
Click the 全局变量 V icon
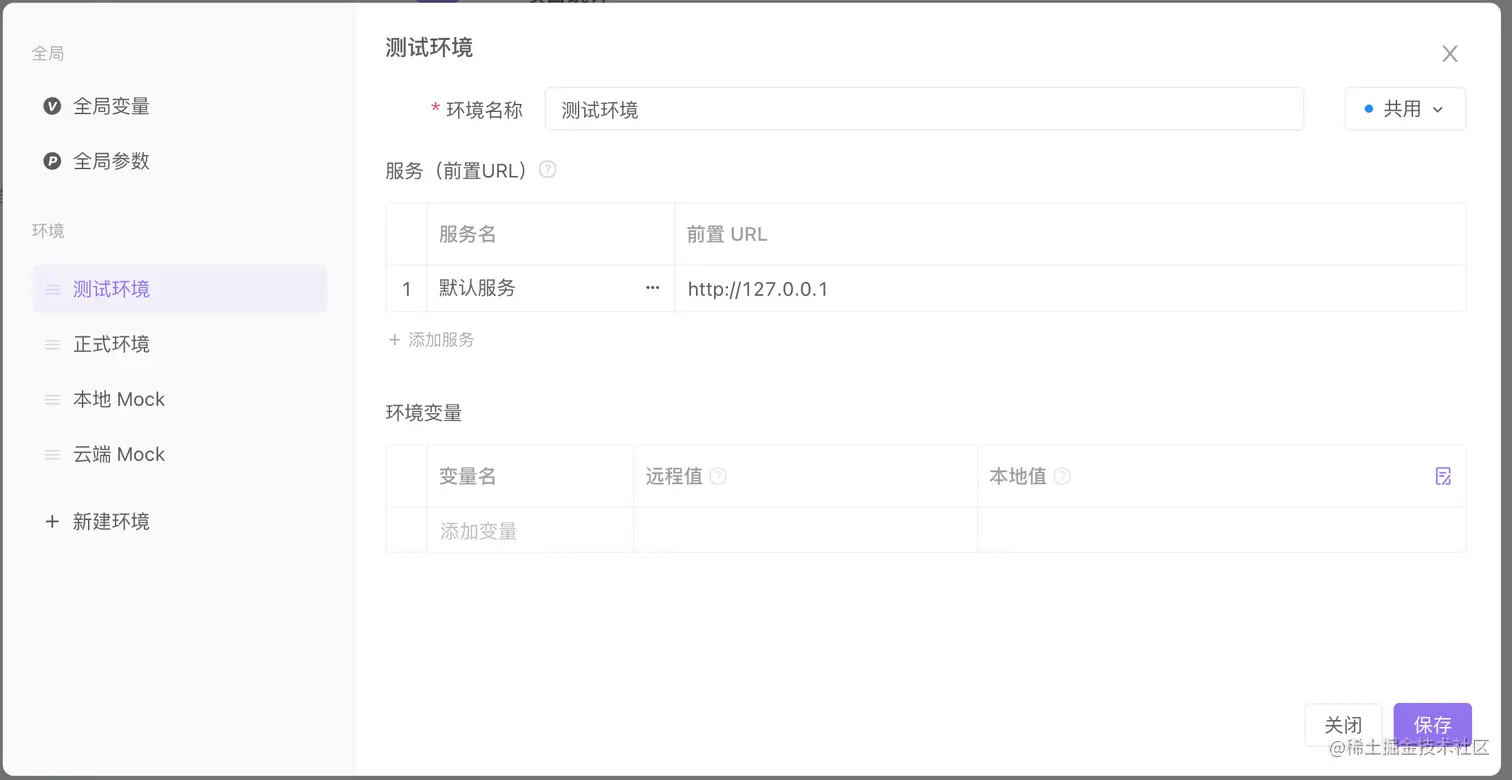coord(52,106)
